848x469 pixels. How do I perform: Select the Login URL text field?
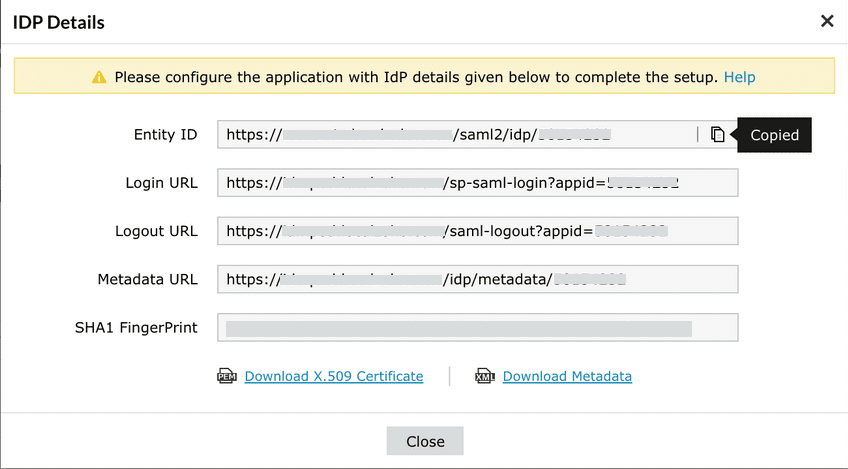[x=477, y=183]
